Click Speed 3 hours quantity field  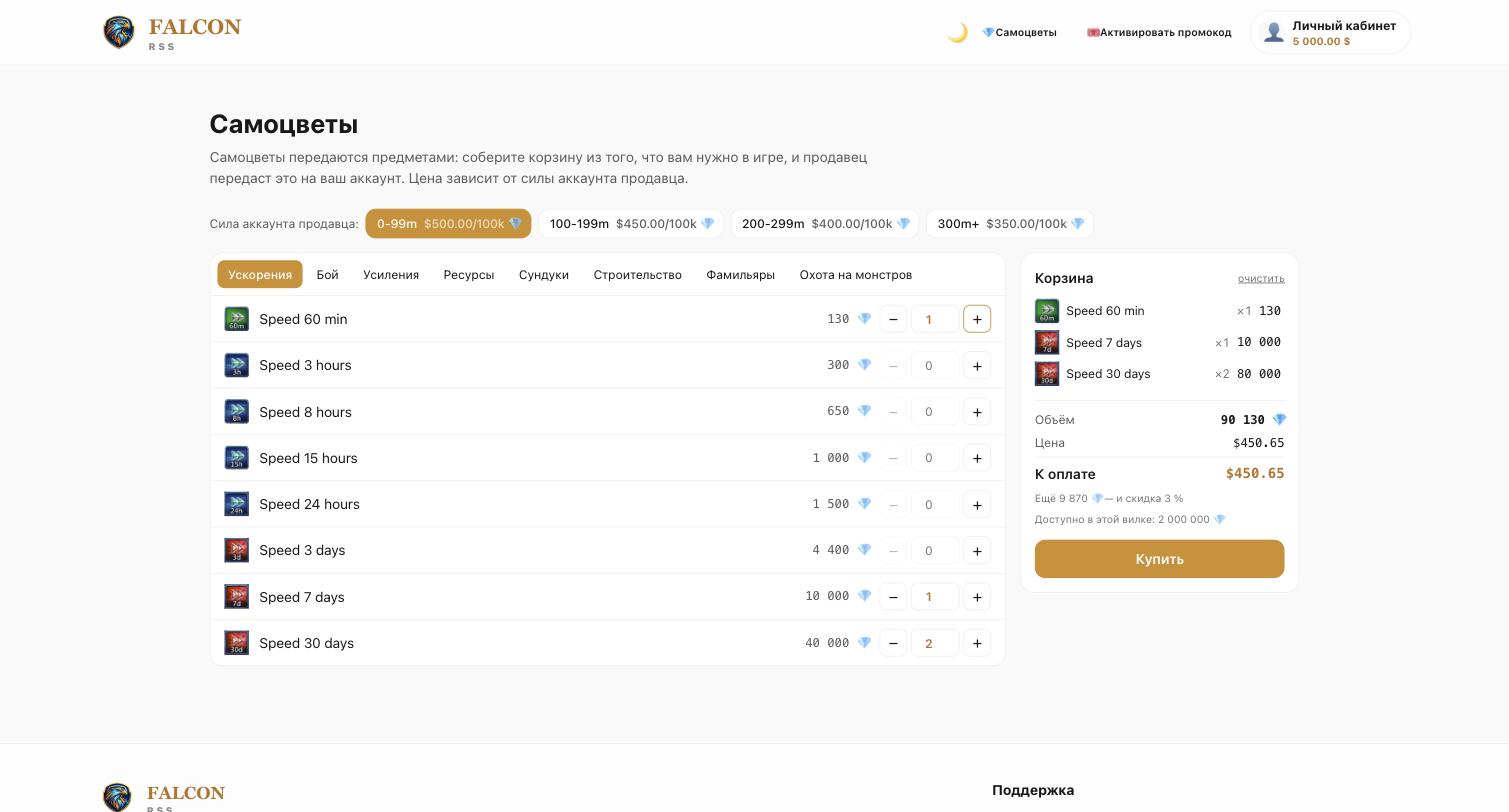tap(935, 365)
